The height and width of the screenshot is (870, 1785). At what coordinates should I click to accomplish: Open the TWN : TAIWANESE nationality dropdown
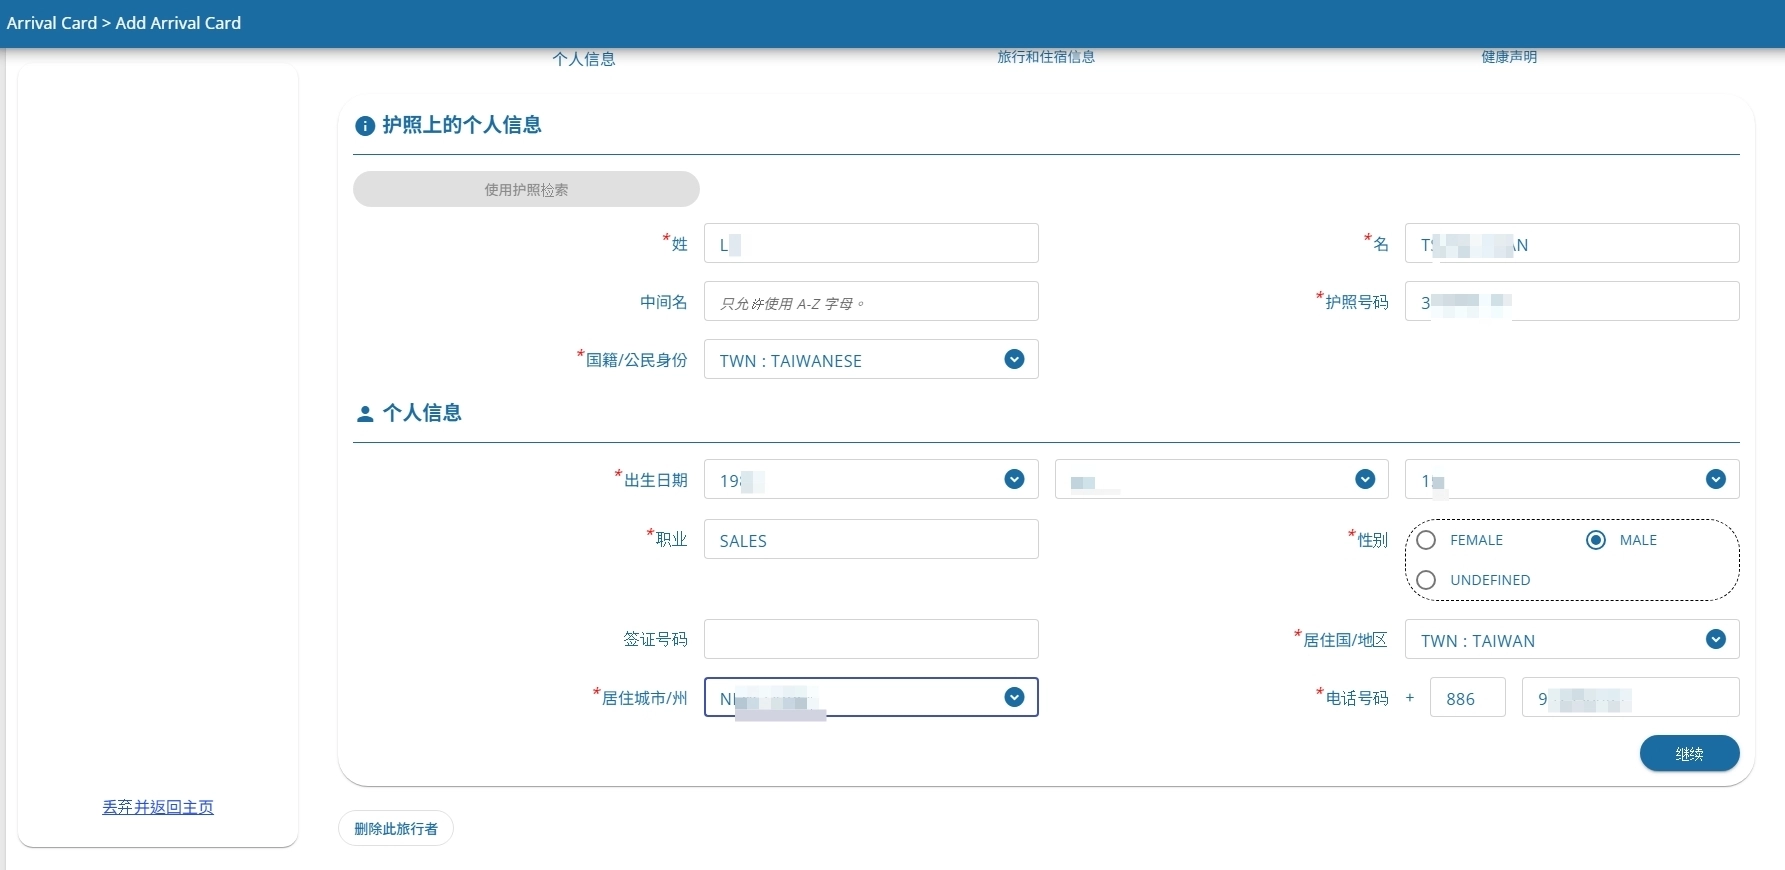(860, 360)
